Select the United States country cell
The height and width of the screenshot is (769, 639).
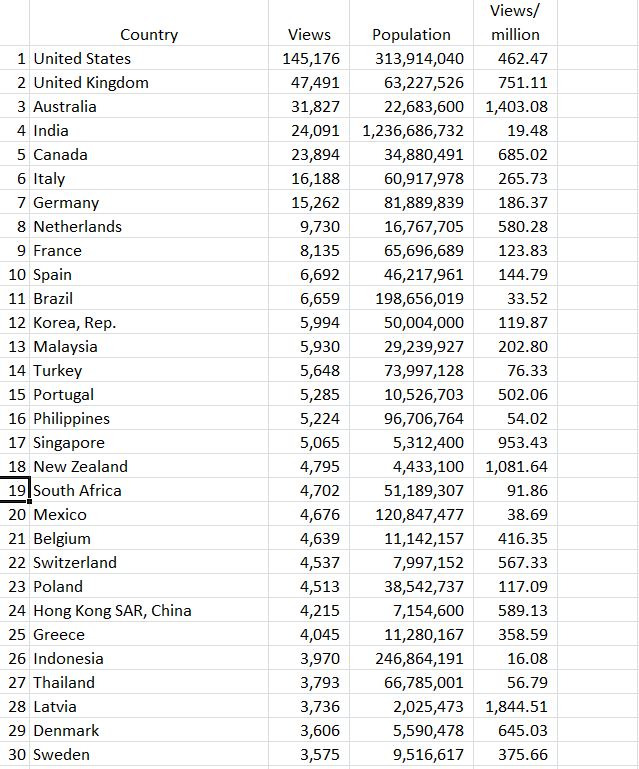coord(82,59)
